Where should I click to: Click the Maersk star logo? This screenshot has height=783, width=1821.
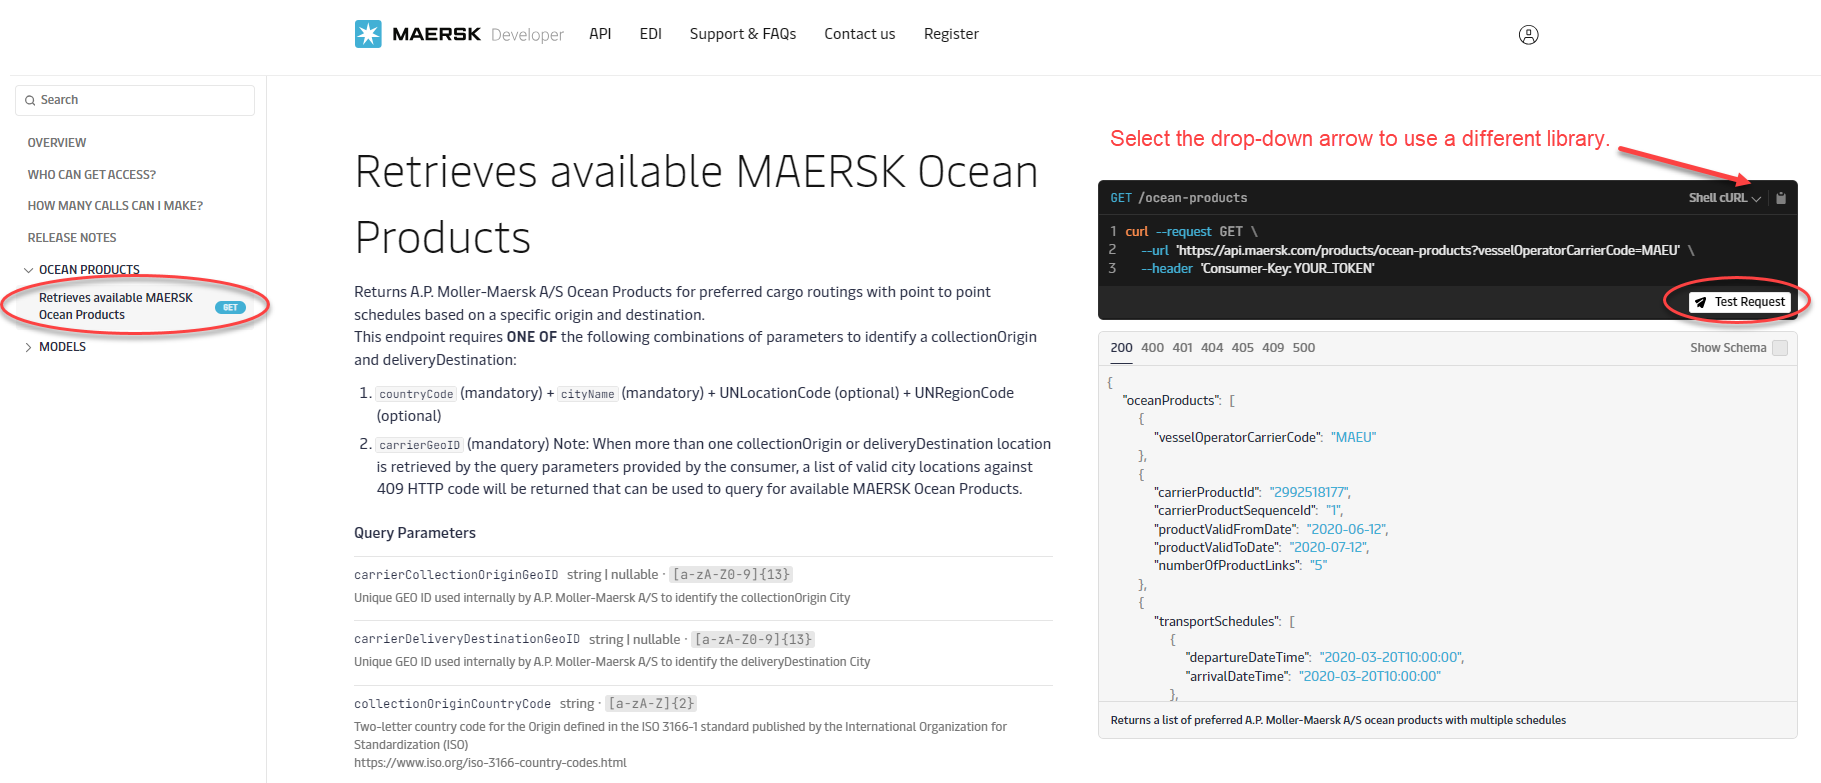(x=368, y=34)
